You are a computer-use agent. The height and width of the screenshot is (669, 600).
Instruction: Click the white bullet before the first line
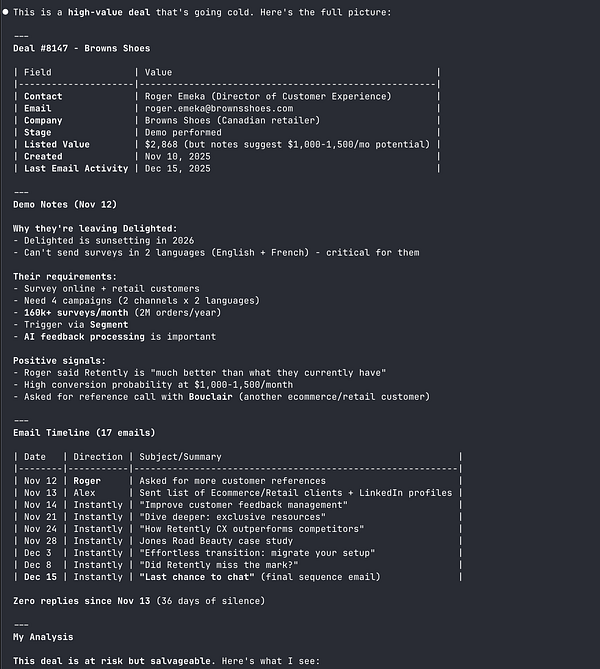click(x=6, y=12)
